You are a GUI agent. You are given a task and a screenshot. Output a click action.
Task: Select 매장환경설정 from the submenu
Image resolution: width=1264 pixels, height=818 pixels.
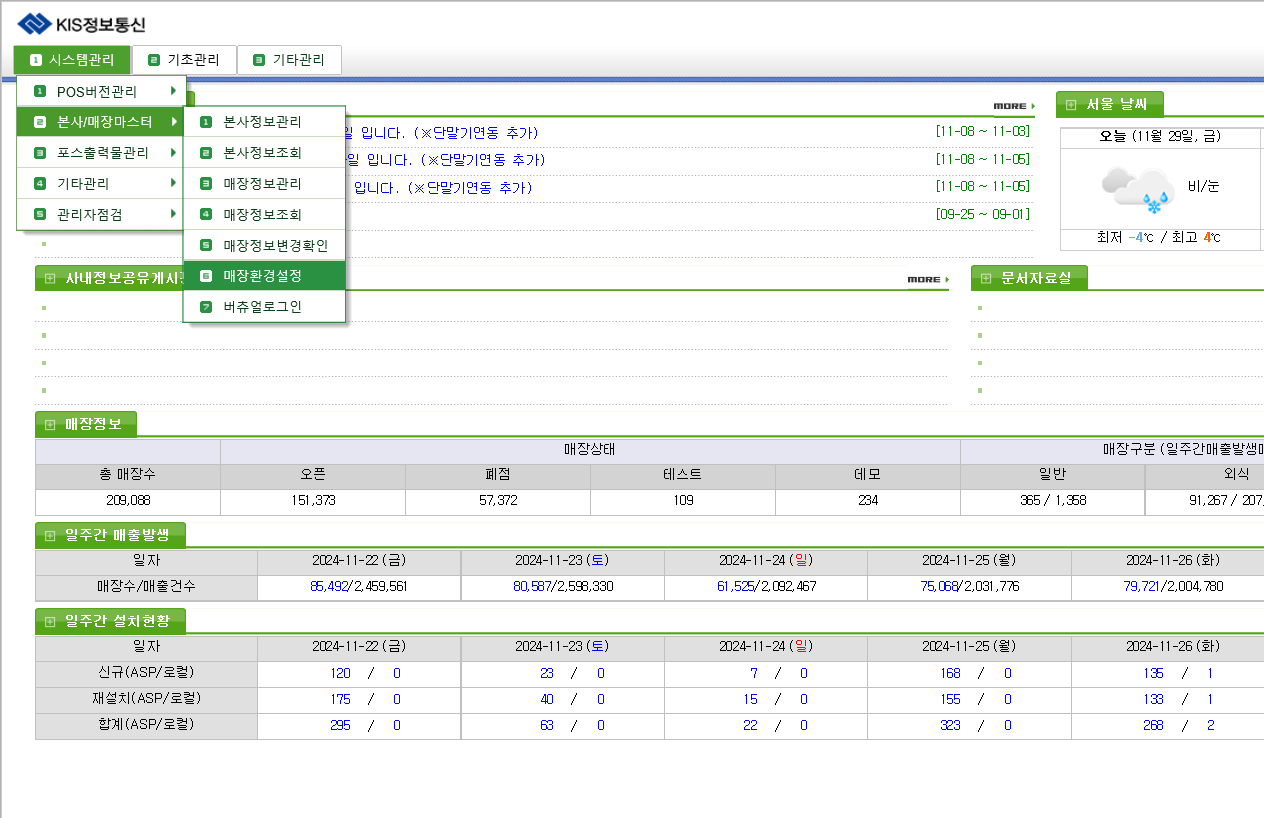[263, 275]
